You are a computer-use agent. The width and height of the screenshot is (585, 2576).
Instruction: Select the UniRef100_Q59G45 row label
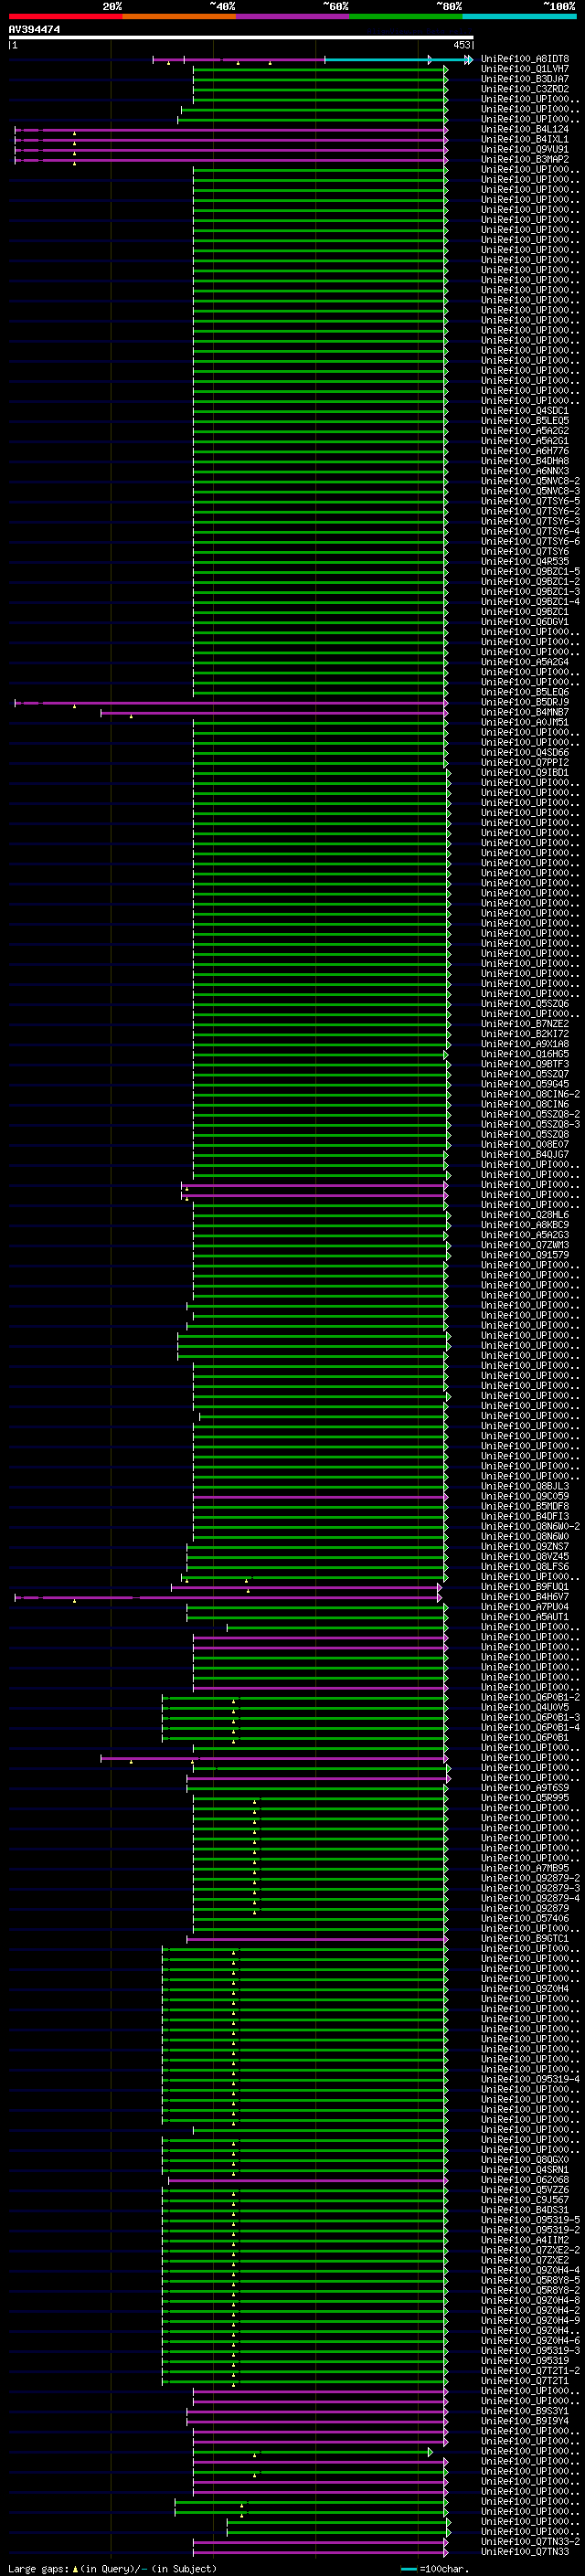pyautogui.click(x=525, y=1084)
